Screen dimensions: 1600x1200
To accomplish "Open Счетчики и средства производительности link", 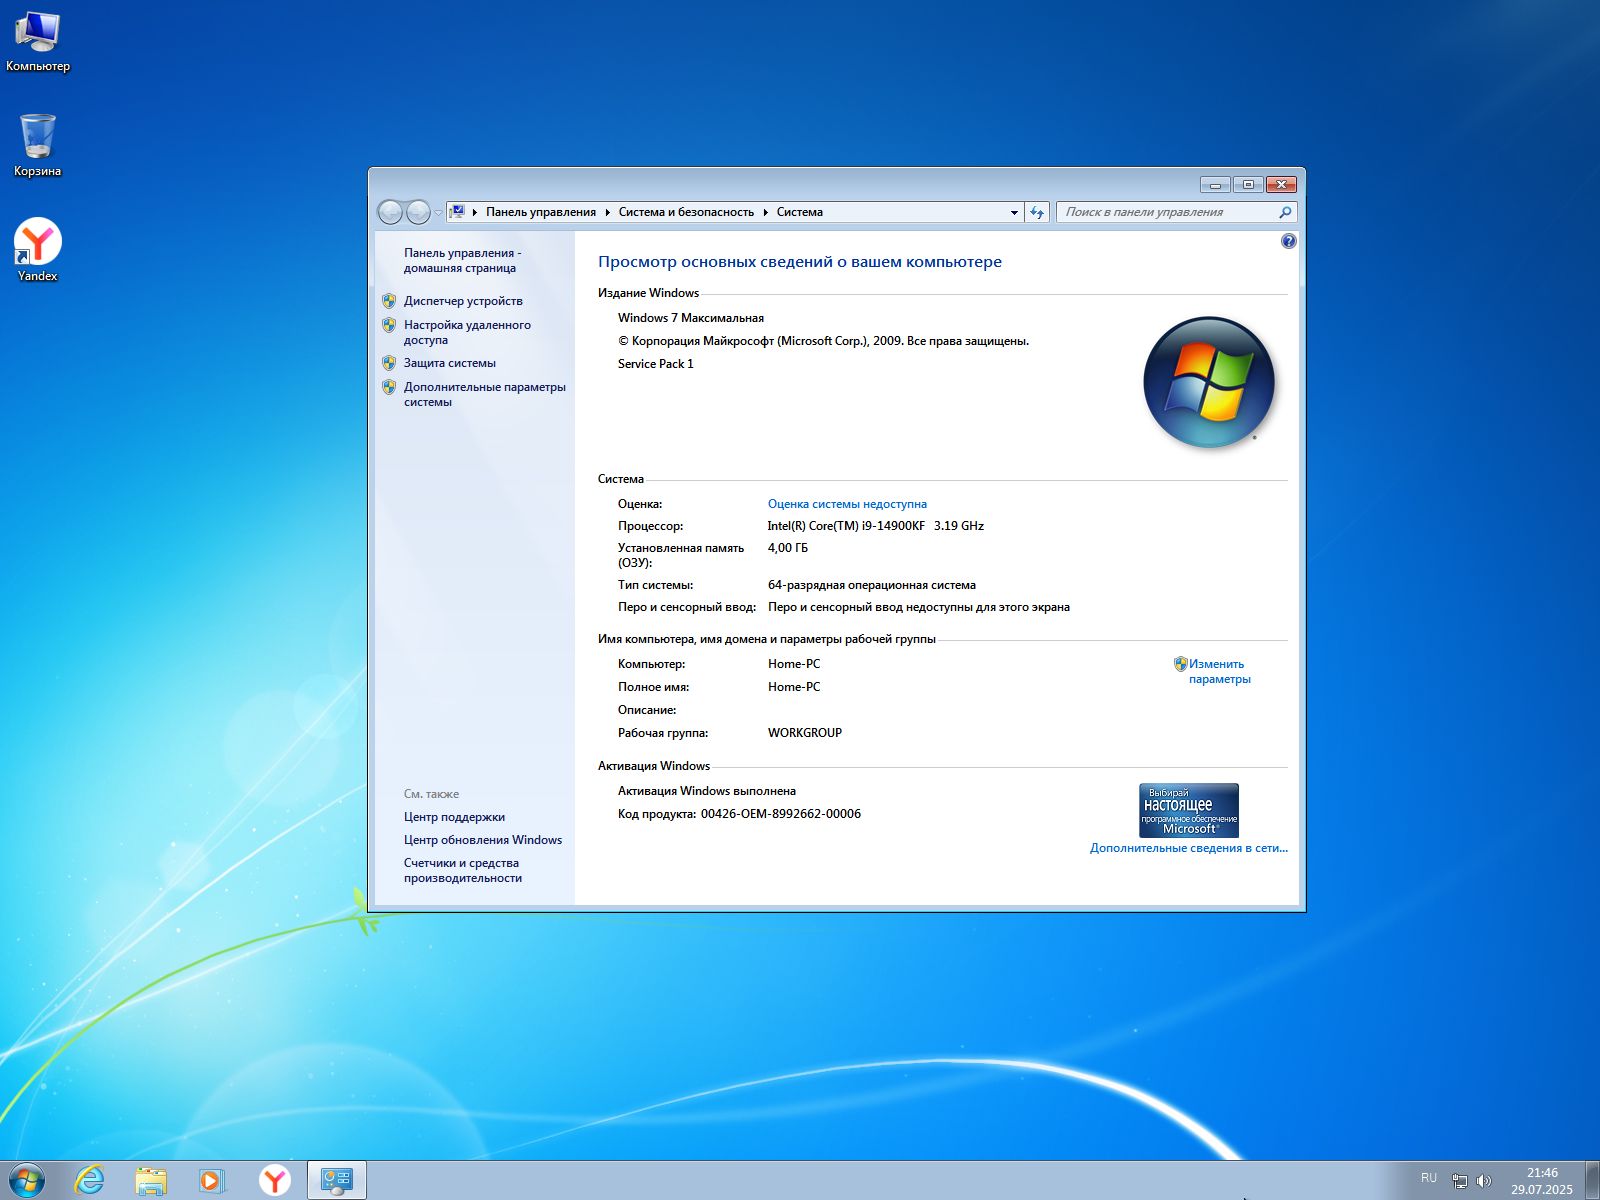I will [463, 870].
